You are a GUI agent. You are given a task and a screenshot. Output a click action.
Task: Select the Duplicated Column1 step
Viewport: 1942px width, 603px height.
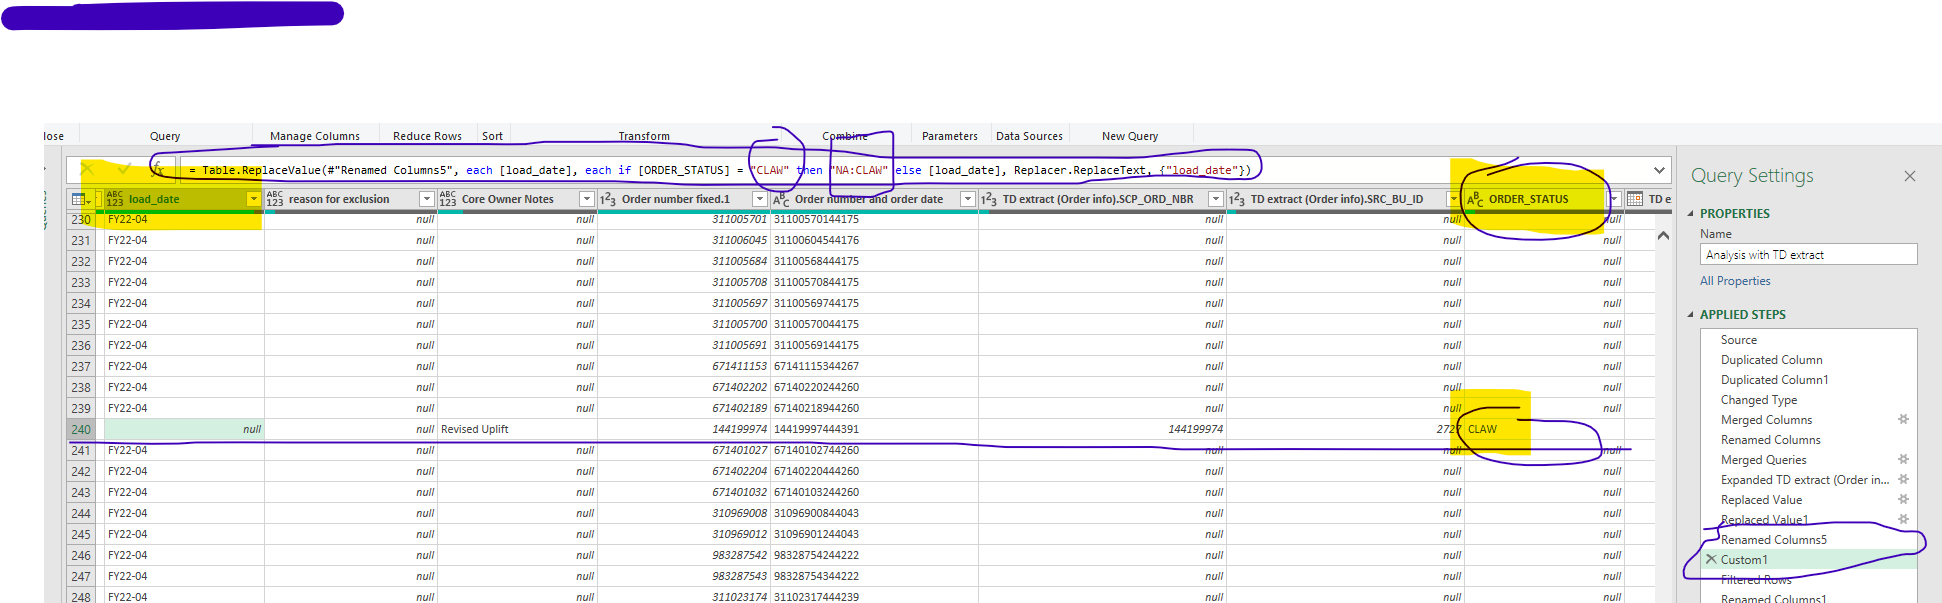coord(1774,380)
